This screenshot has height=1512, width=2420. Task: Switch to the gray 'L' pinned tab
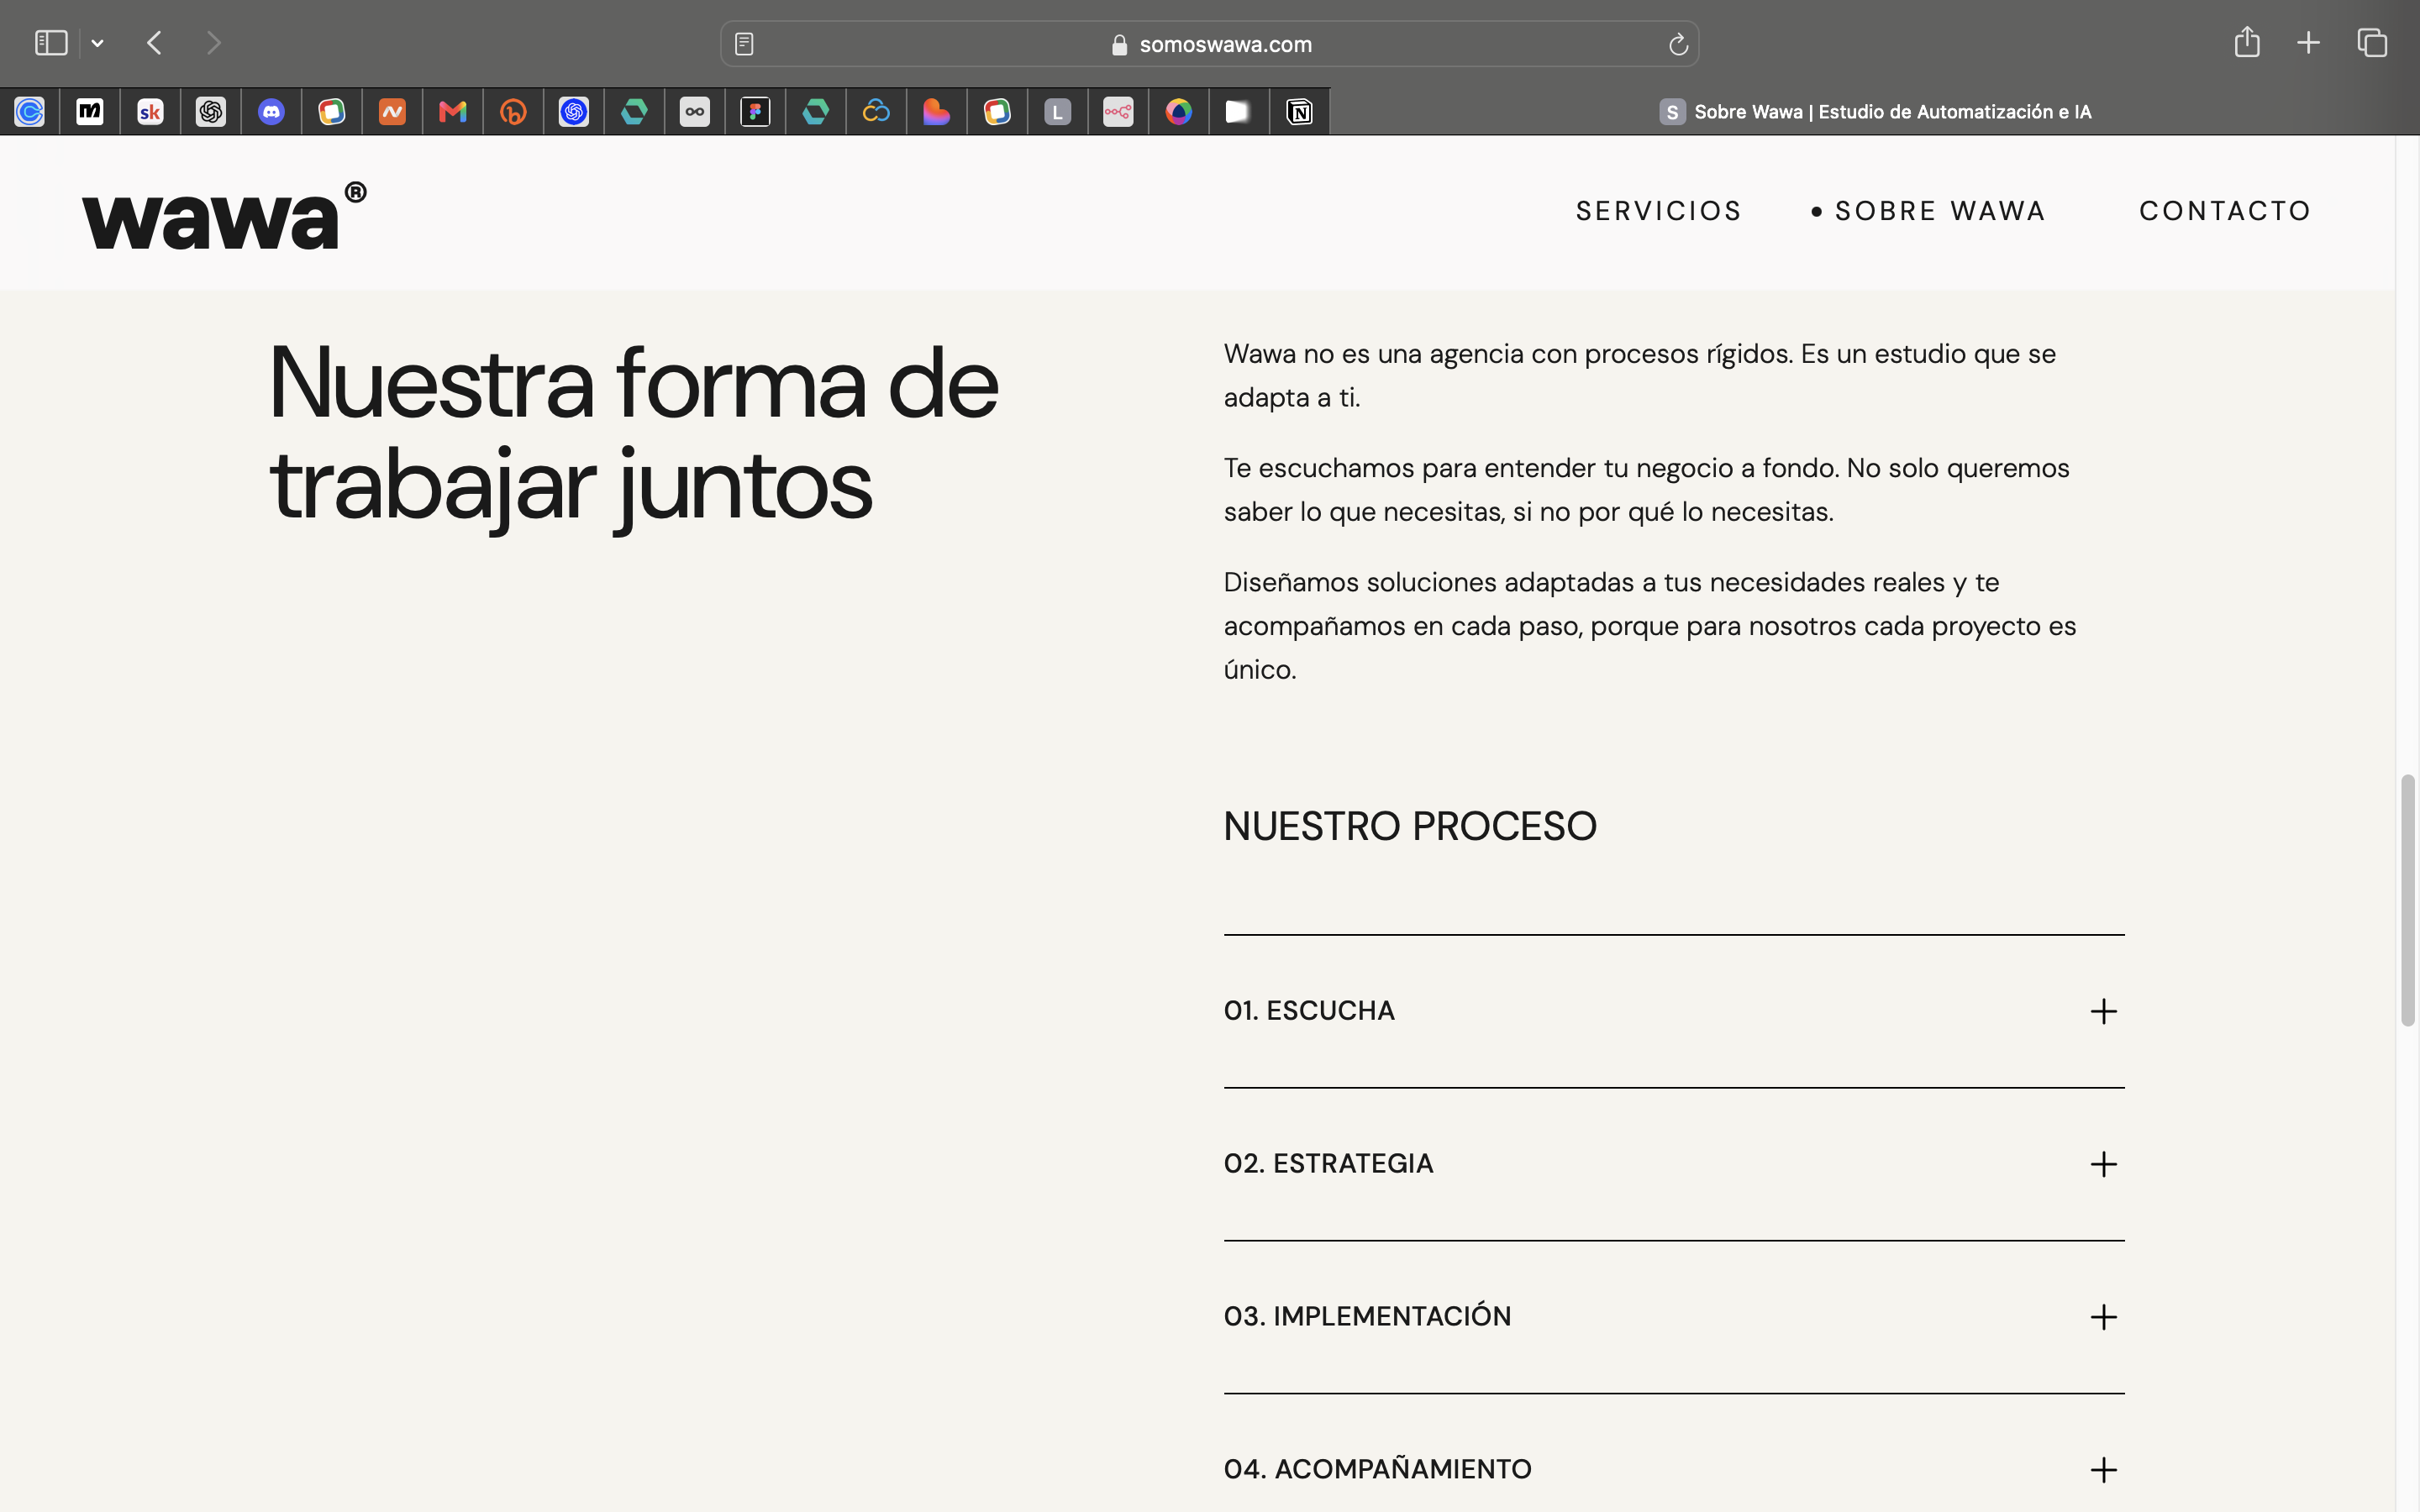click(x=1058, y=111)
